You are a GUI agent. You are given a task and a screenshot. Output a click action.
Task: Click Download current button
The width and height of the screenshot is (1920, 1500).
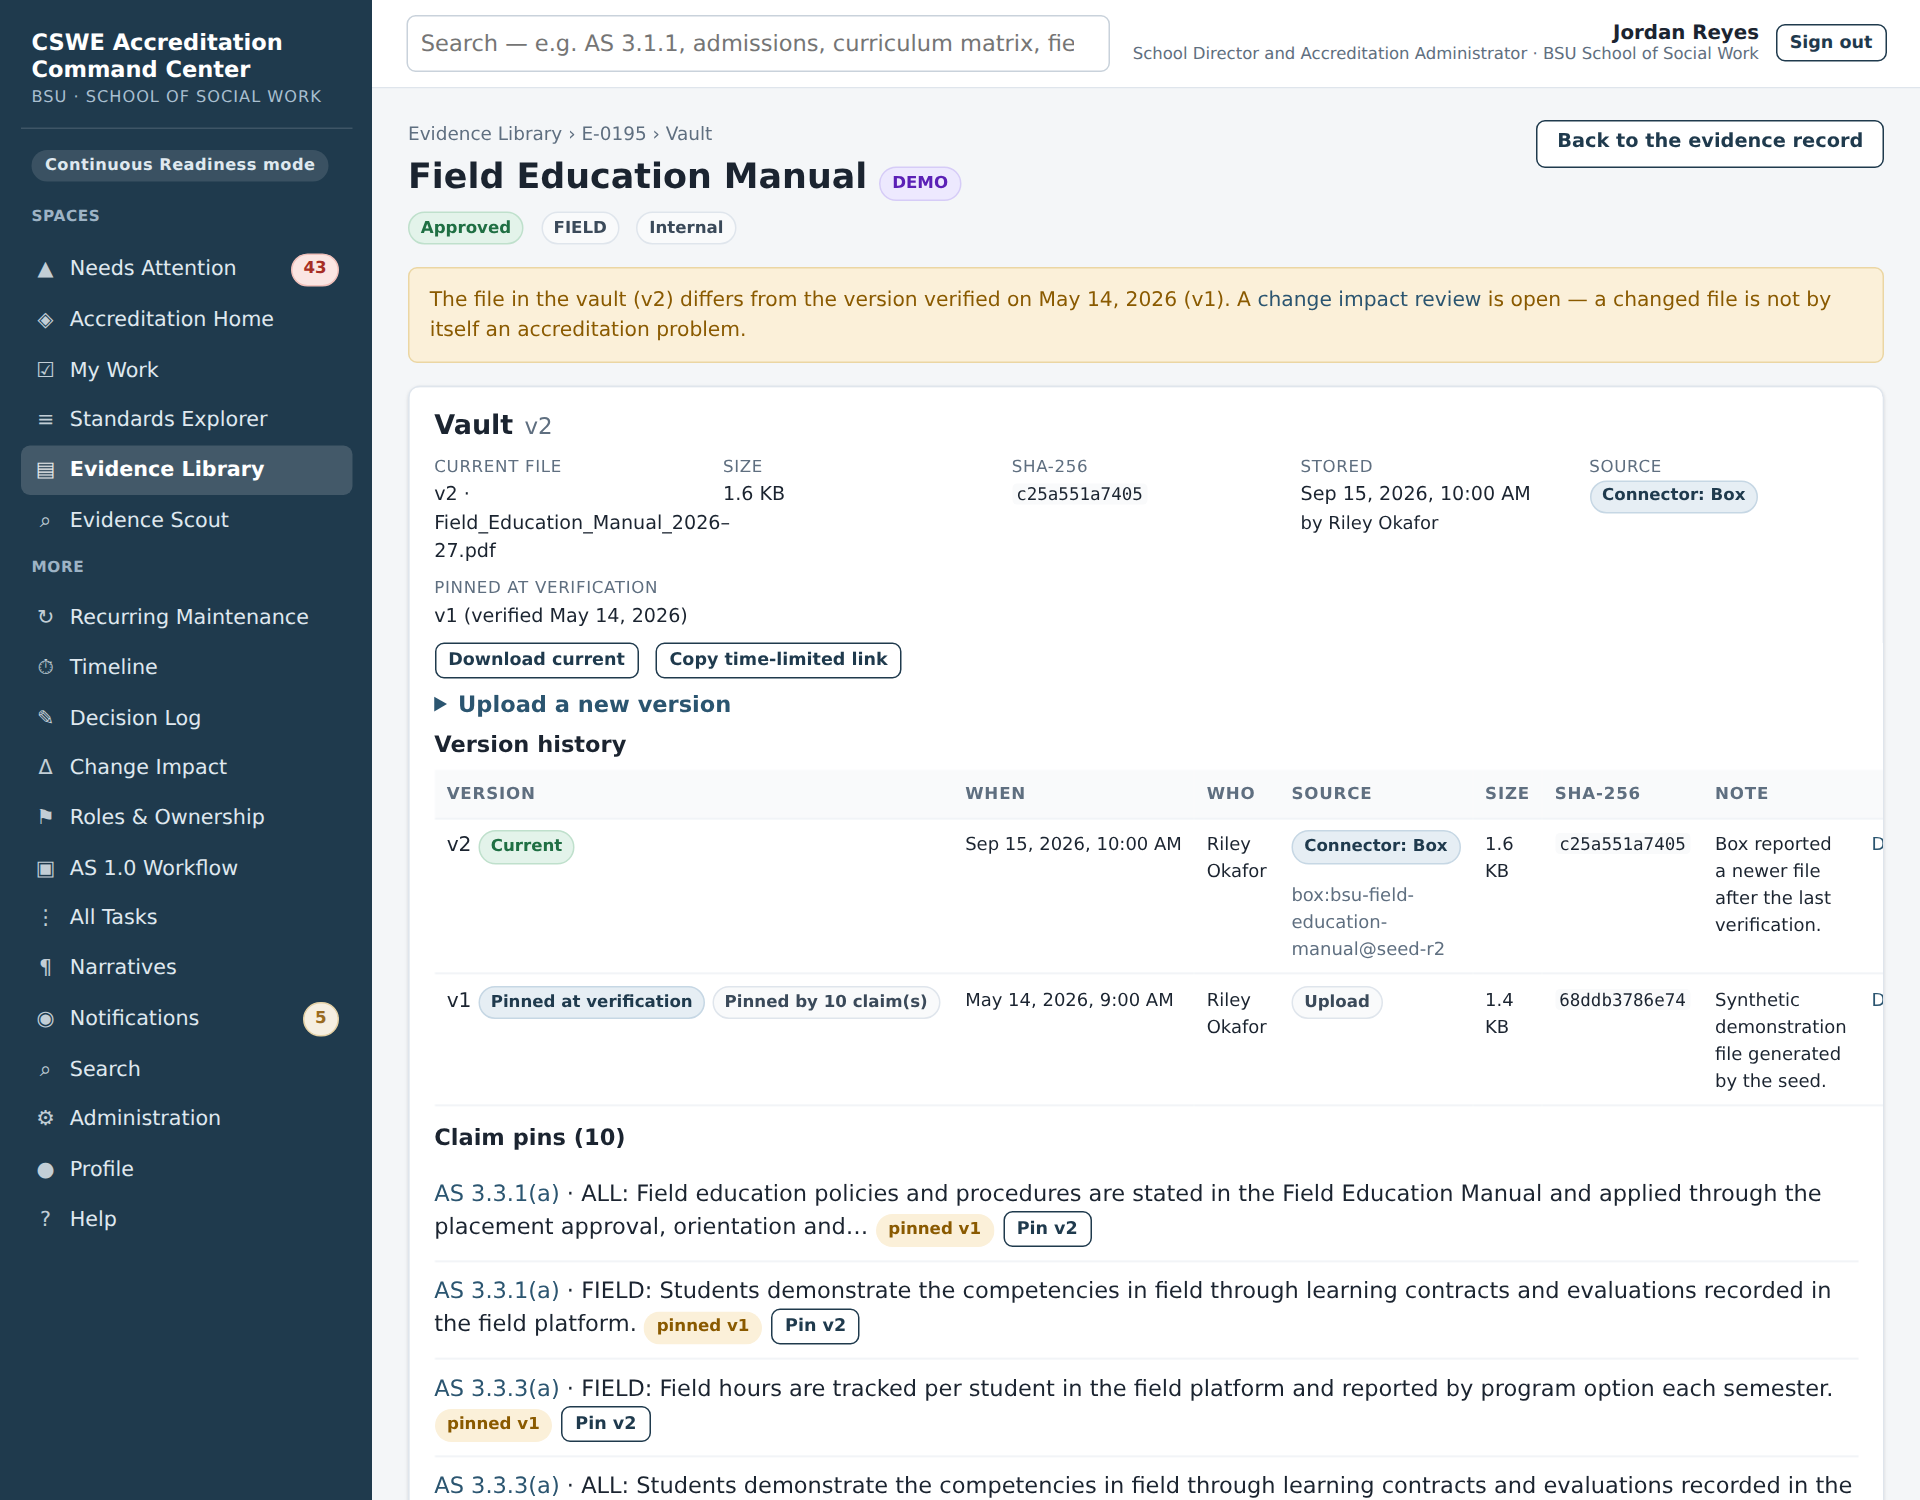tap(536, 660)
